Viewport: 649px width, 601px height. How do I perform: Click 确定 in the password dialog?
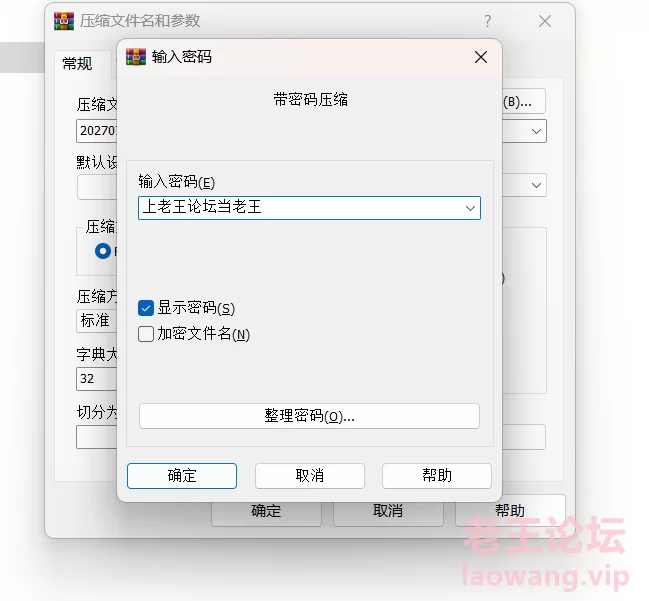[x=182, y=476]
